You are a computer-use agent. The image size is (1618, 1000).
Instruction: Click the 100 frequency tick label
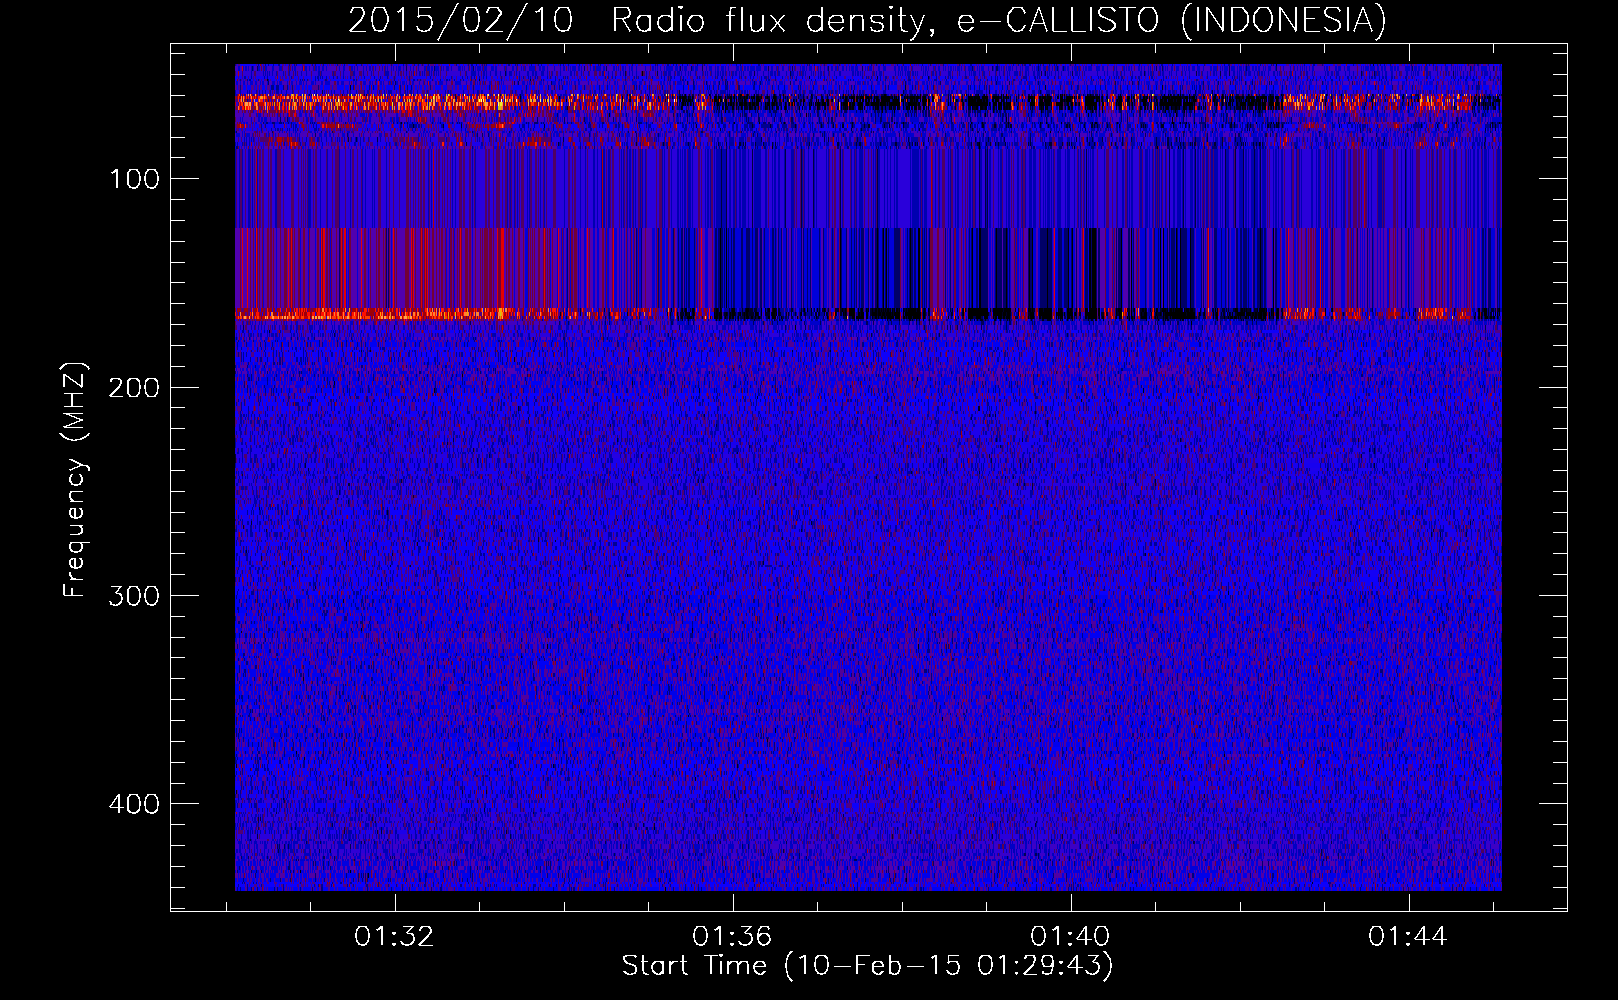[134, 180]
